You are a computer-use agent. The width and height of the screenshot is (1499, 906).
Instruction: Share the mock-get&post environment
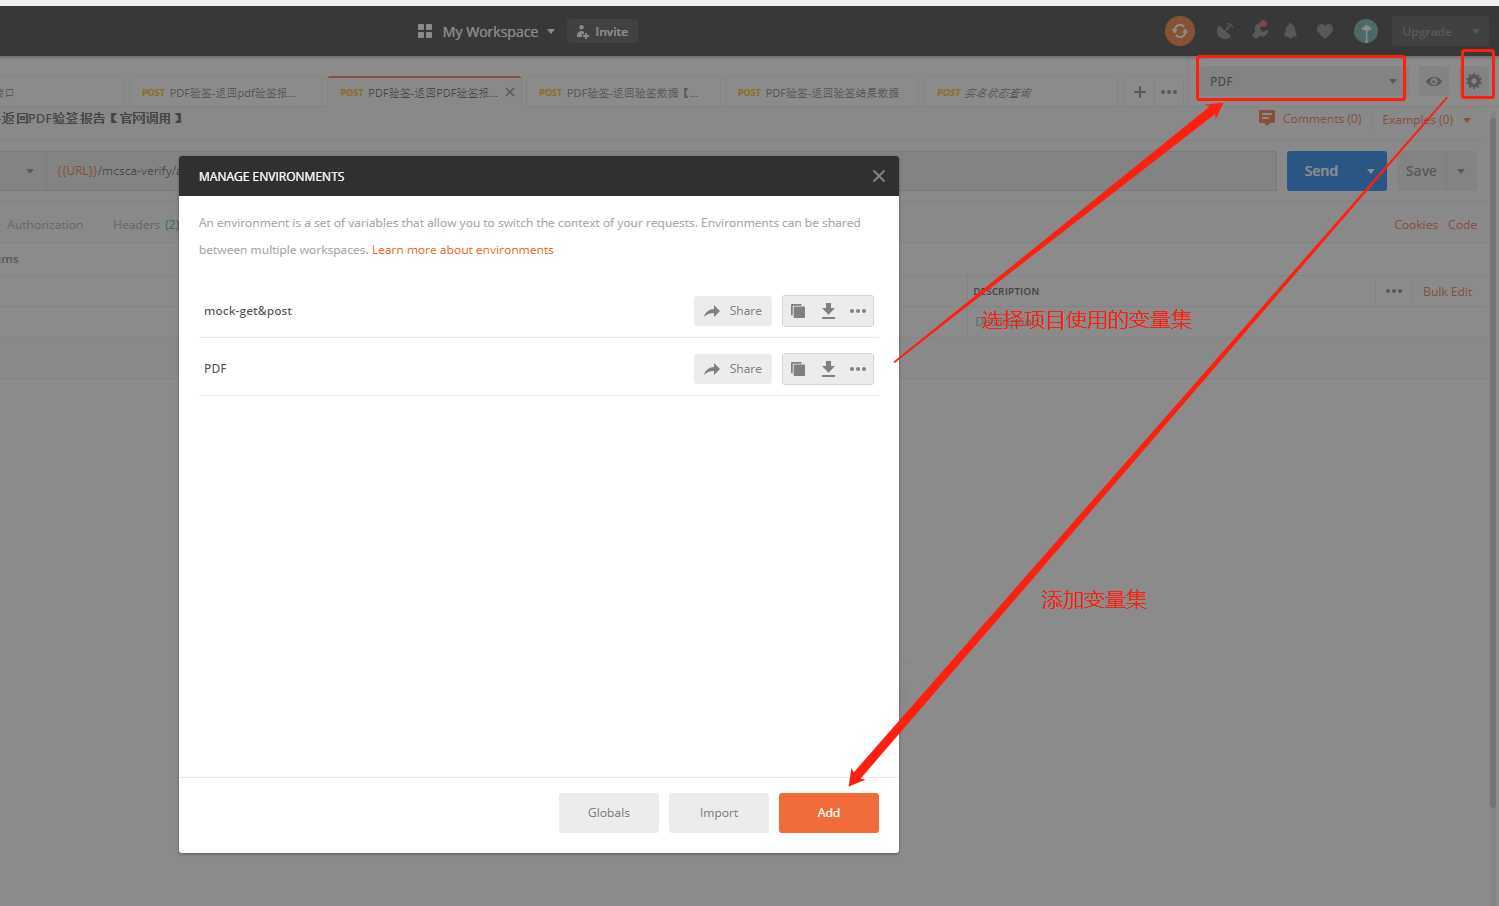click(x=733, y=311)
